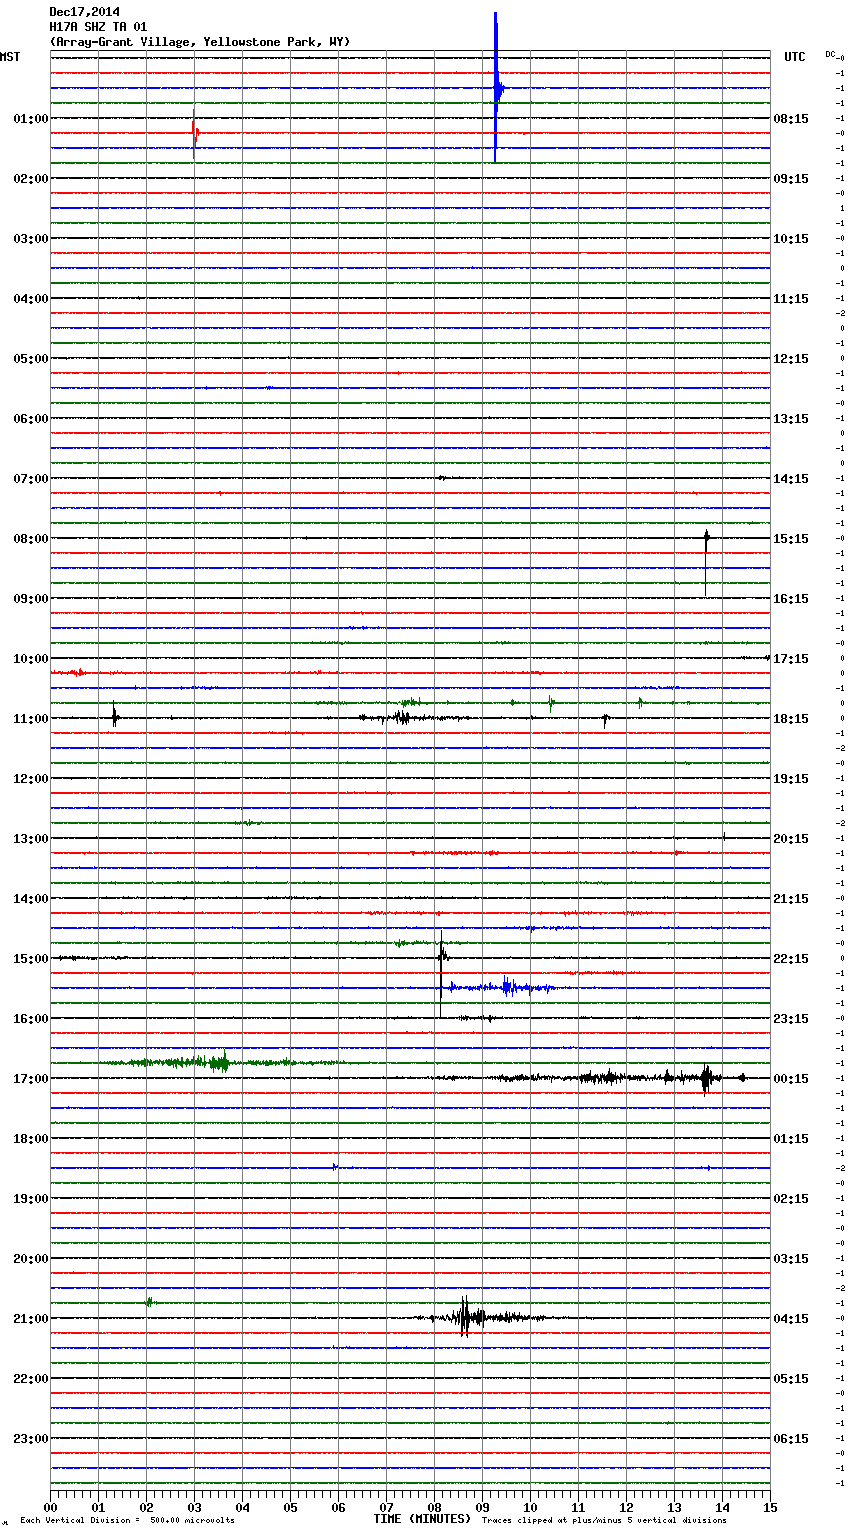Select the 13:00 MST time label
850x1534 pixels.
30,839
